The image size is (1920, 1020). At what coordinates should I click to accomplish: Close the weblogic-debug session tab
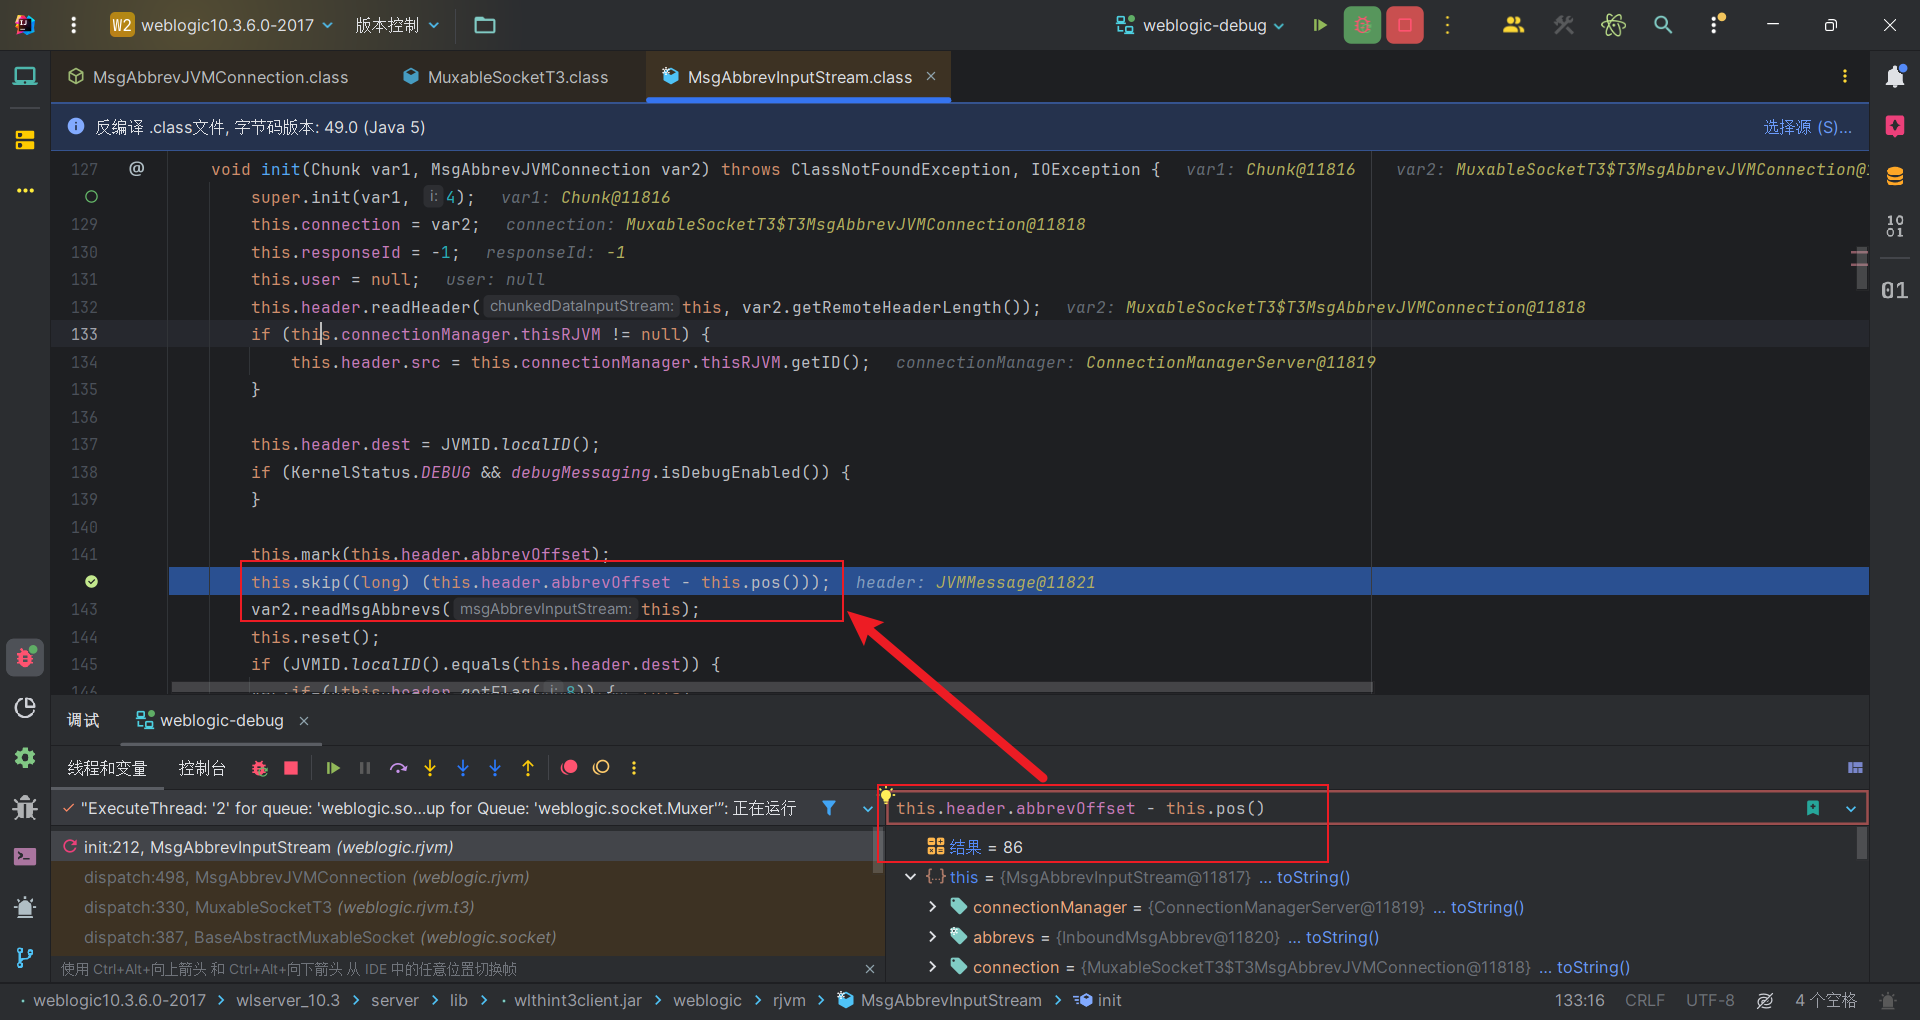click(x=304, y=721)
